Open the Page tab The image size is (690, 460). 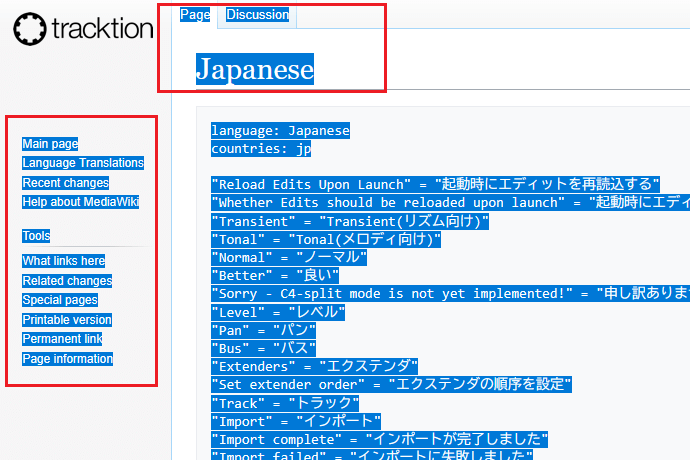[194, 15]
